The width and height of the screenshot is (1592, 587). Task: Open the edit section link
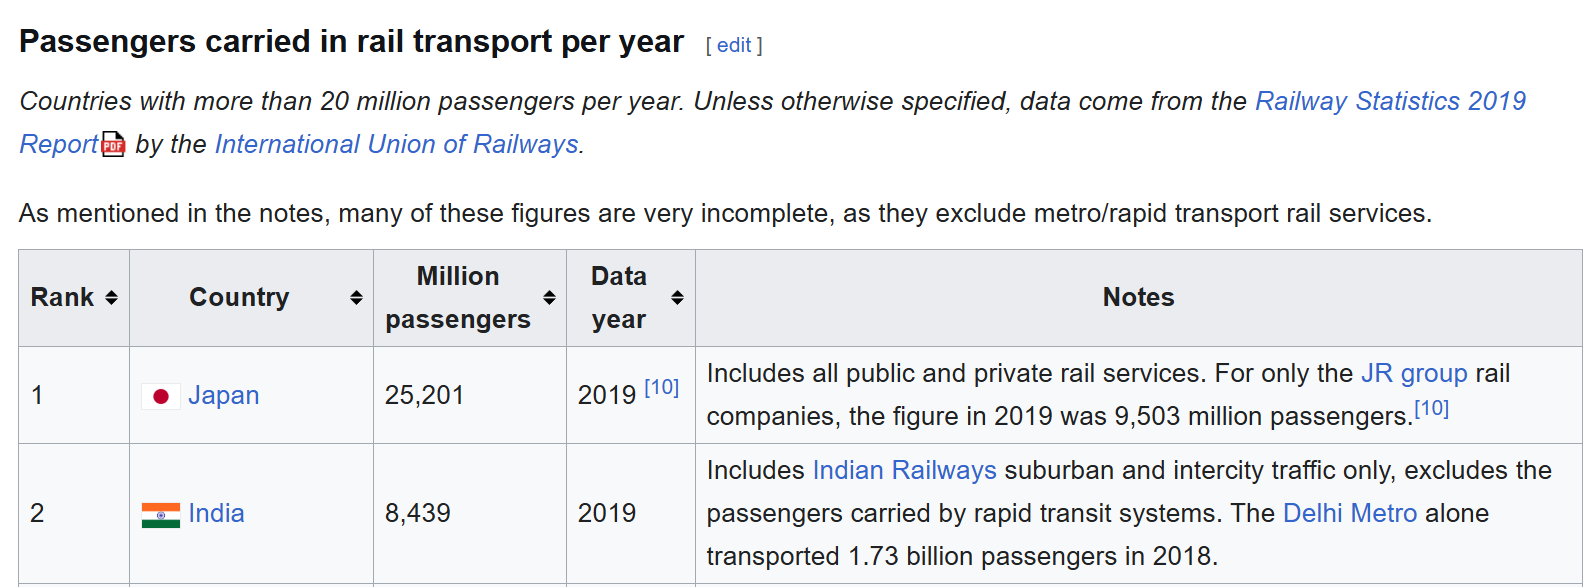734,45
